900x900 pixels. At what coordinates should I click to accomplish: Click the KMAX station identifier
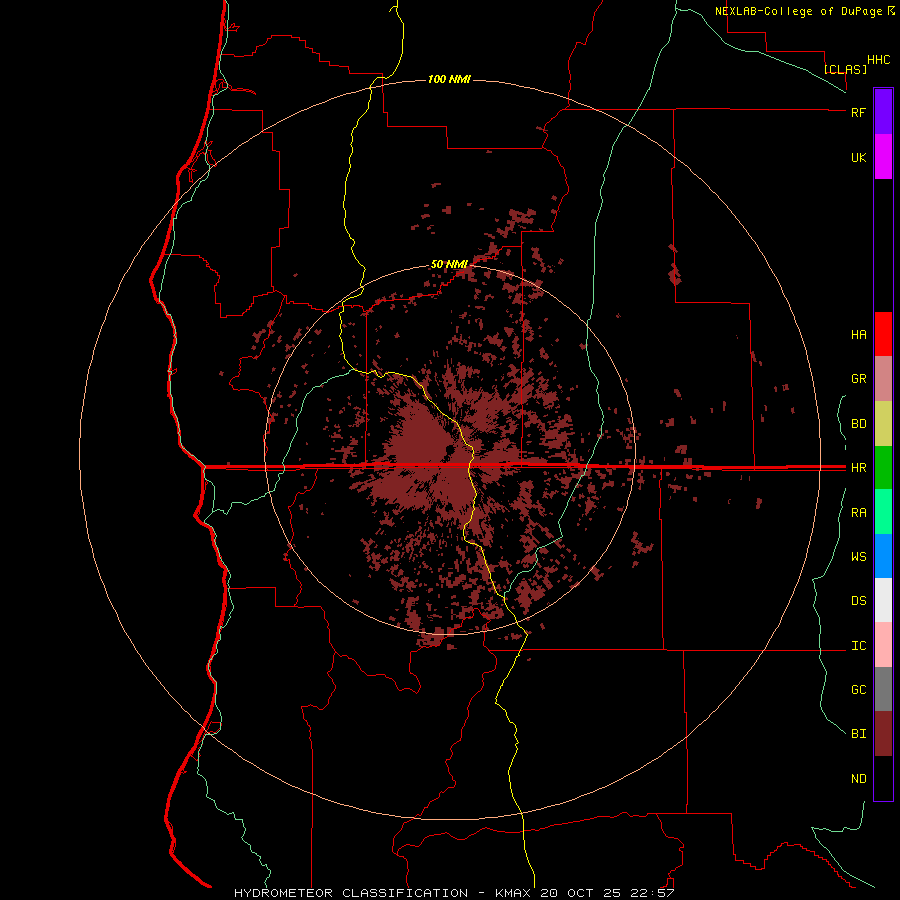coord(513,893)
